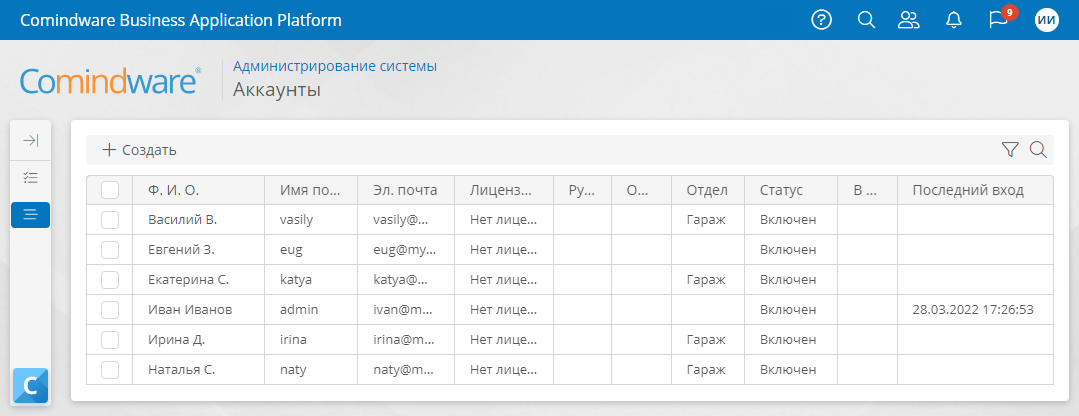
Task: Click the global search magnifier in top bar
Action: (x=866, y=20)
